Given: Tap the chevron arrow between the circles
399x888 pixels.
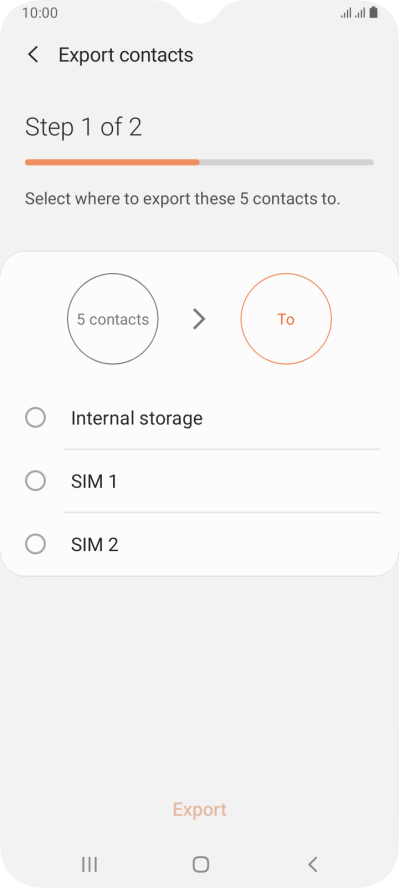Looking at the screenshot, I should coord(199,319).
